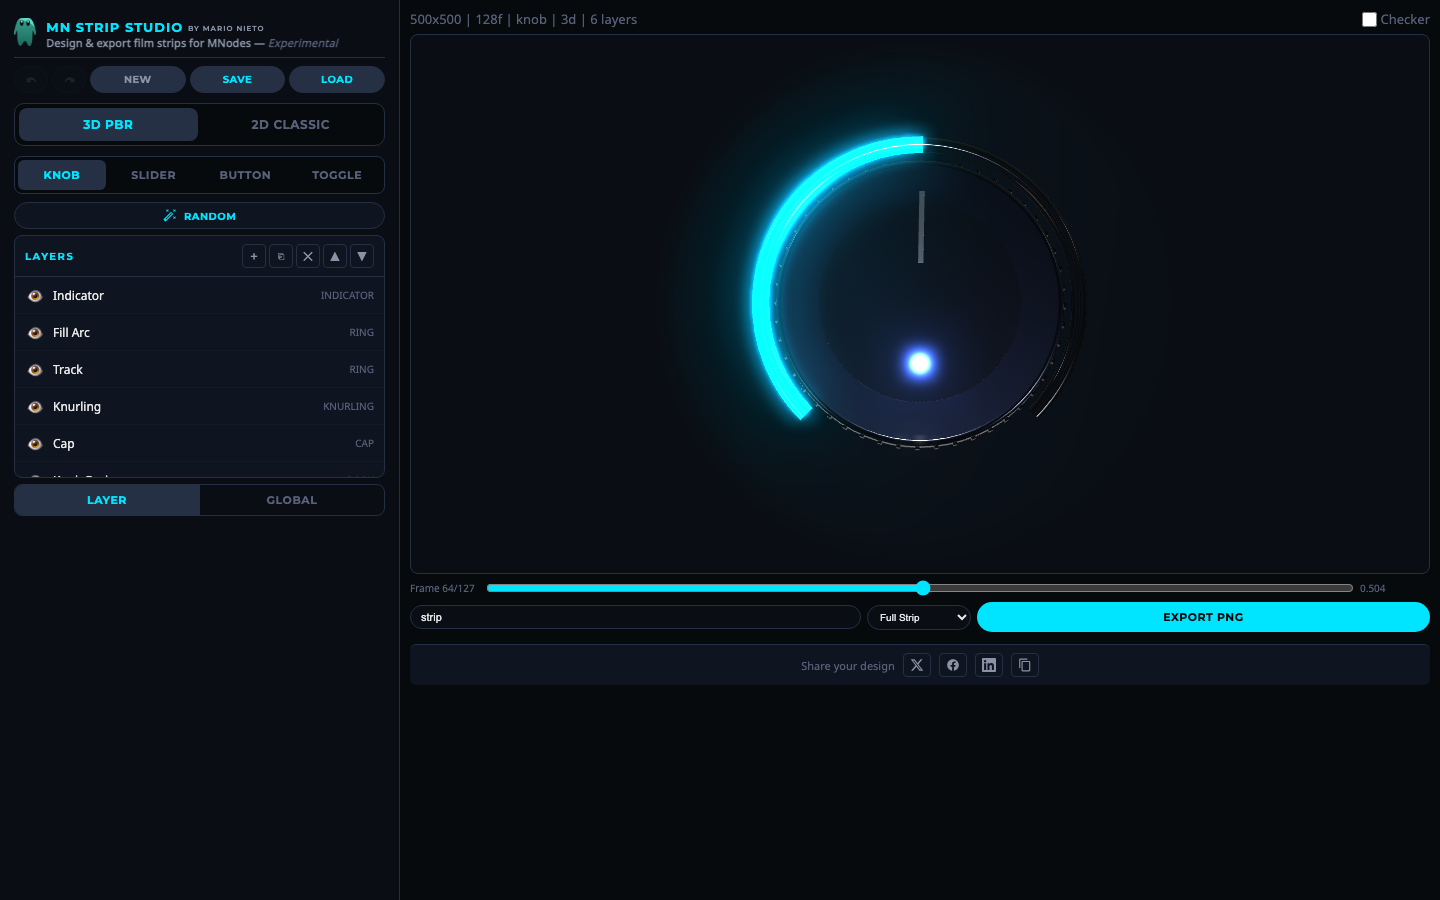This screenshot has height=900, width=1440.
Task: Share design on LinkedIn
Action: (989, 665)
